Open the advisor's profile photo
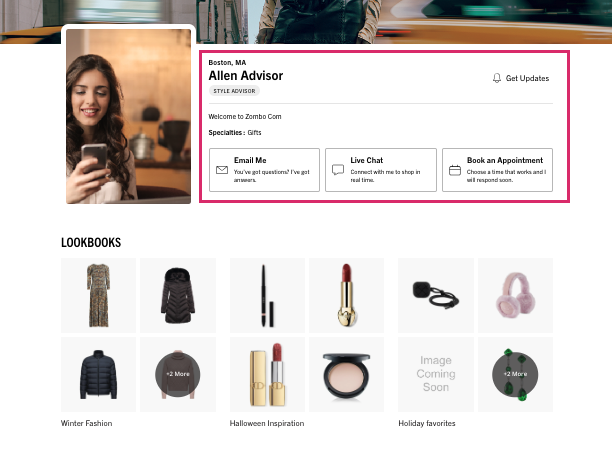The width and height of the screenshot is (612, 465). [x=128, y=116]
